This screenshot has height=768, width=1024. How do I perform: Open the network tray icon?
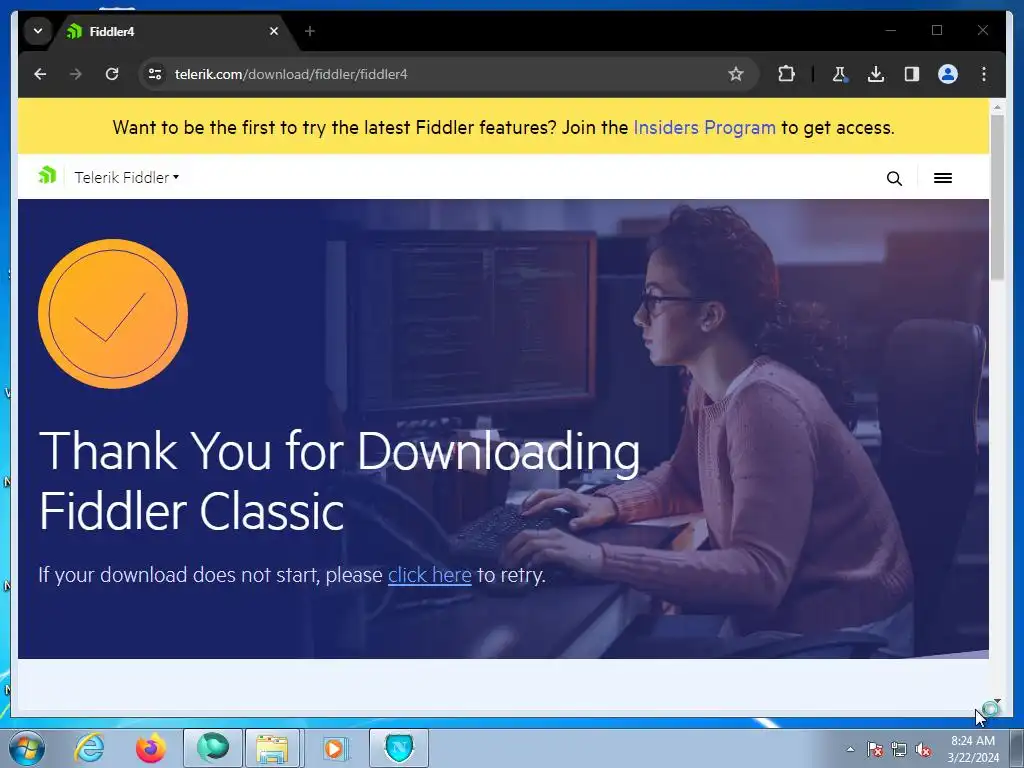pos(899,749)
